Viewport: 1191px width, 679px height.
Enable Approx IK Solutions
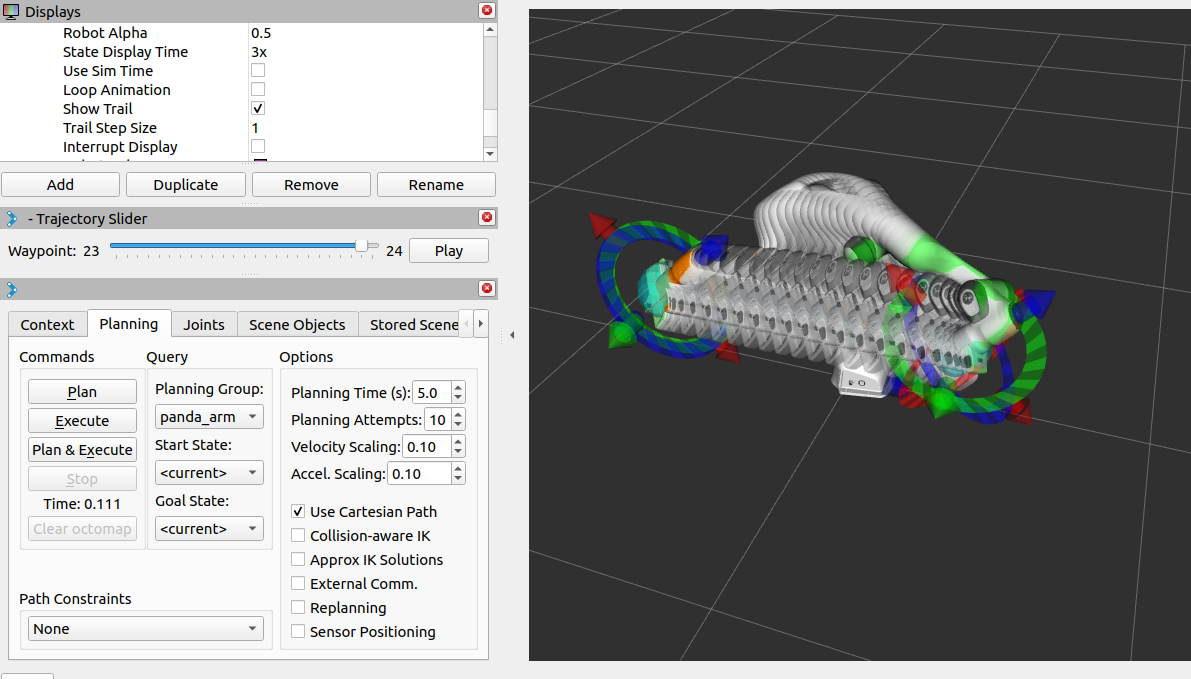(299, 560)
